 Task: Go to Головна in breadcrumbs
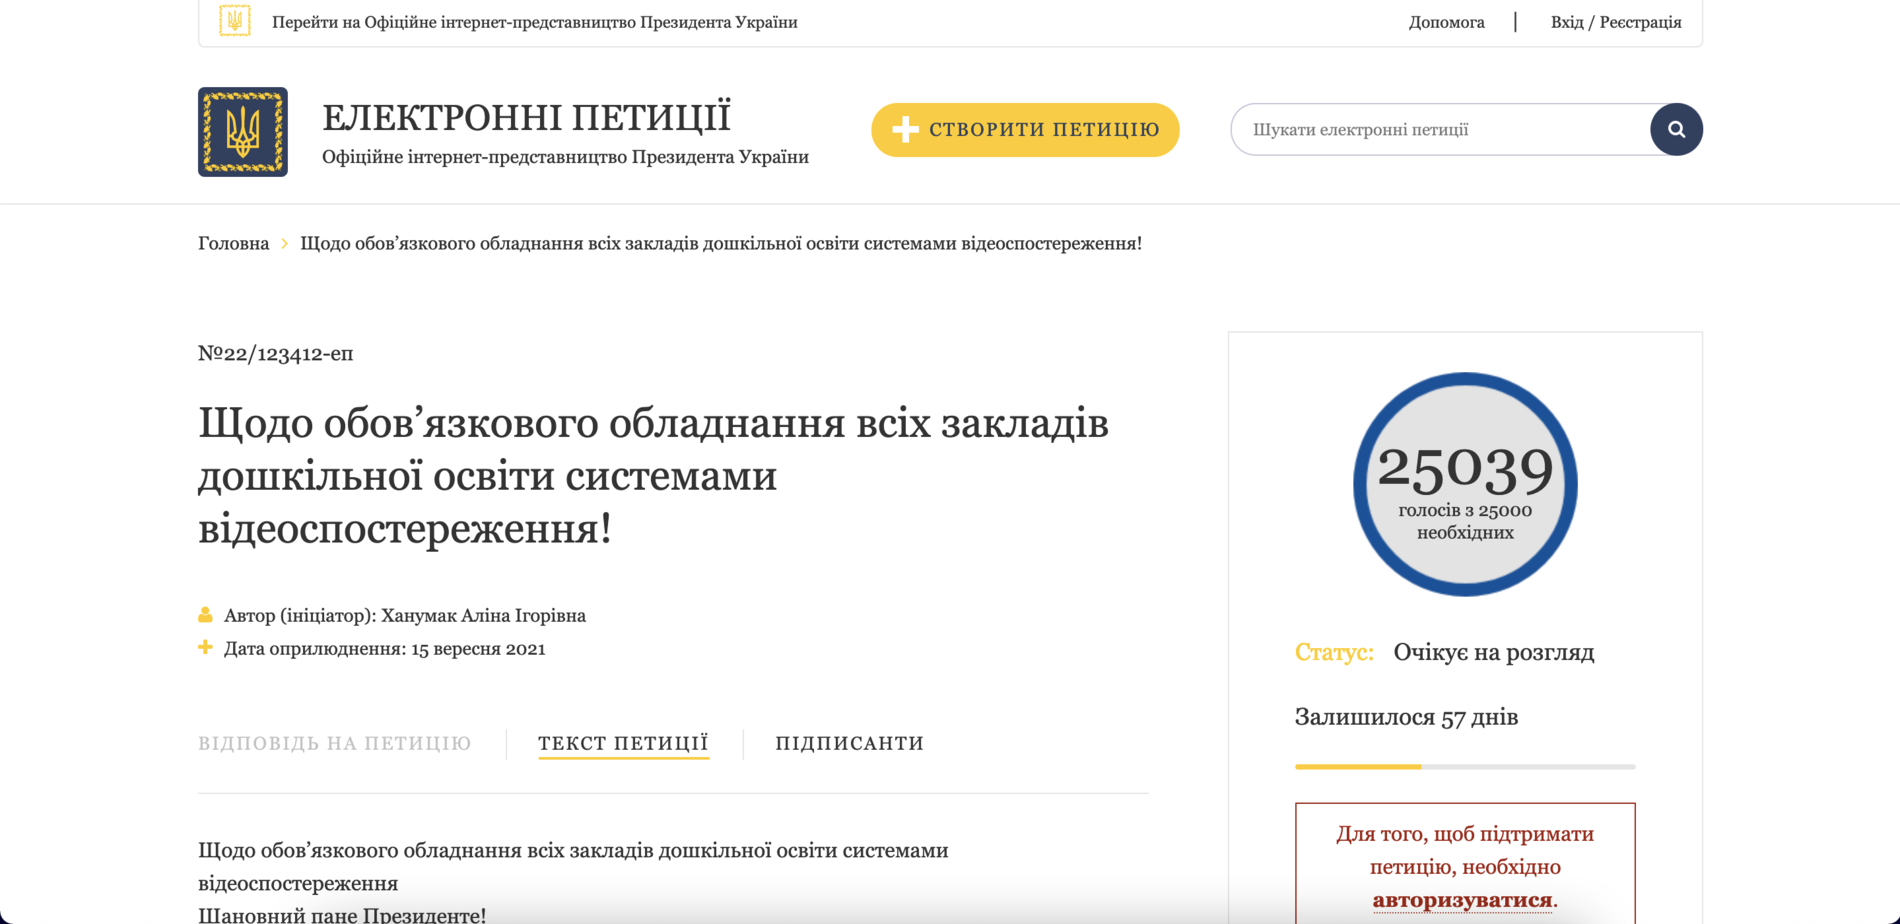click(233, 243)
